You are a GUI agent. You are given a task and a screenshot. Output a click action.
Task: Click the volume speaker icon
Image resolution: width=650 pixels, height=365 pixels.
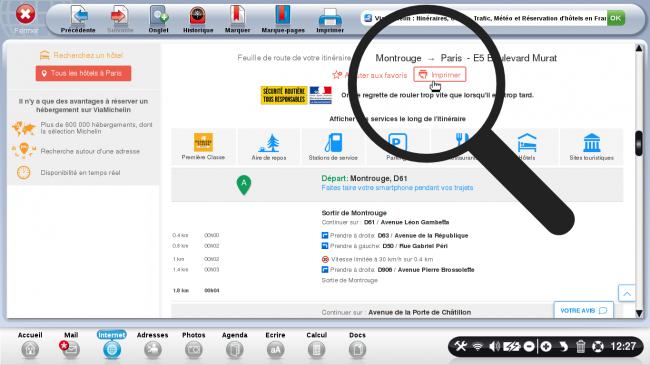pyautogui.click(x=495, y=346)
